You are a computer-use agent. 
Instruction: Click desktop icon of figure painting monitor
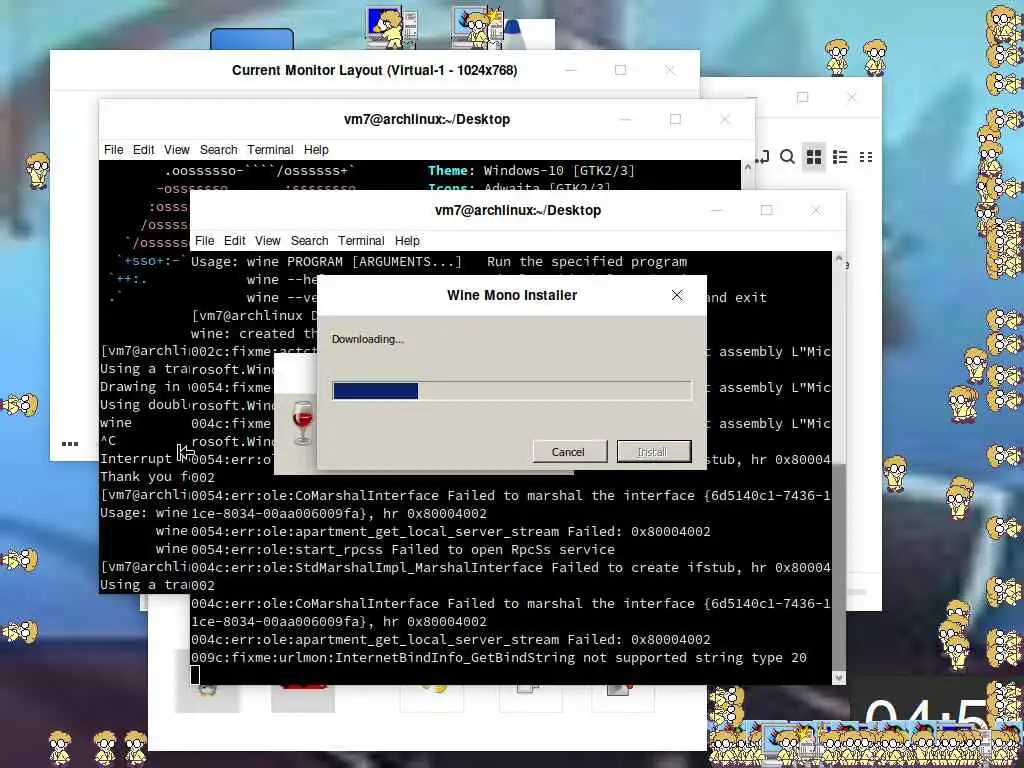[x=391, y=27]
